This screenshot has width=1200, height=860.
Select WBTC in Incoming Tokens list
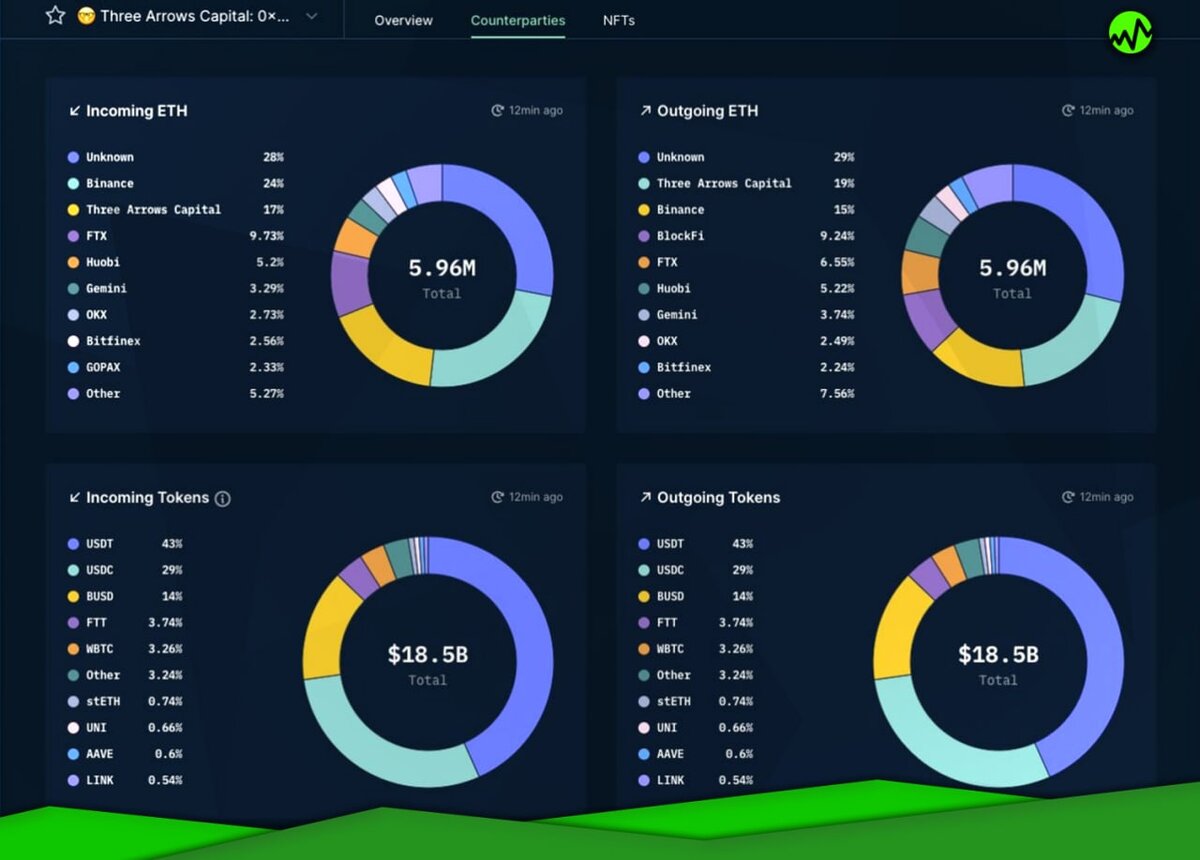point(125,649)
